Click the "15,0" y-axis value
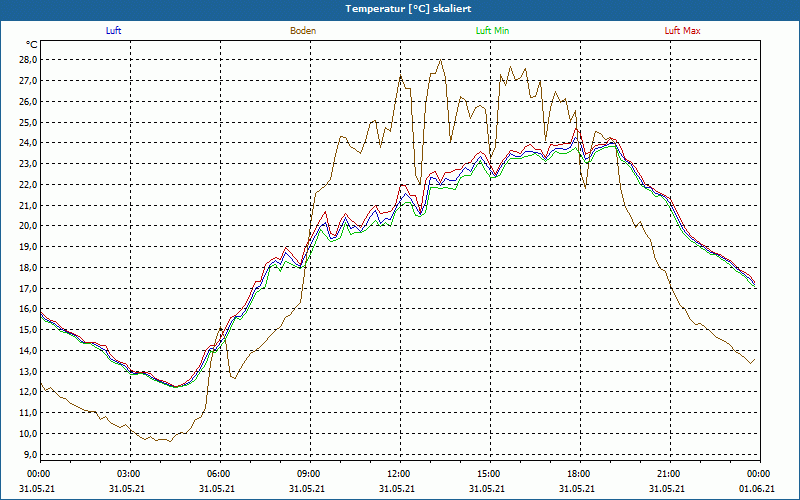 (x=29, y=330)
